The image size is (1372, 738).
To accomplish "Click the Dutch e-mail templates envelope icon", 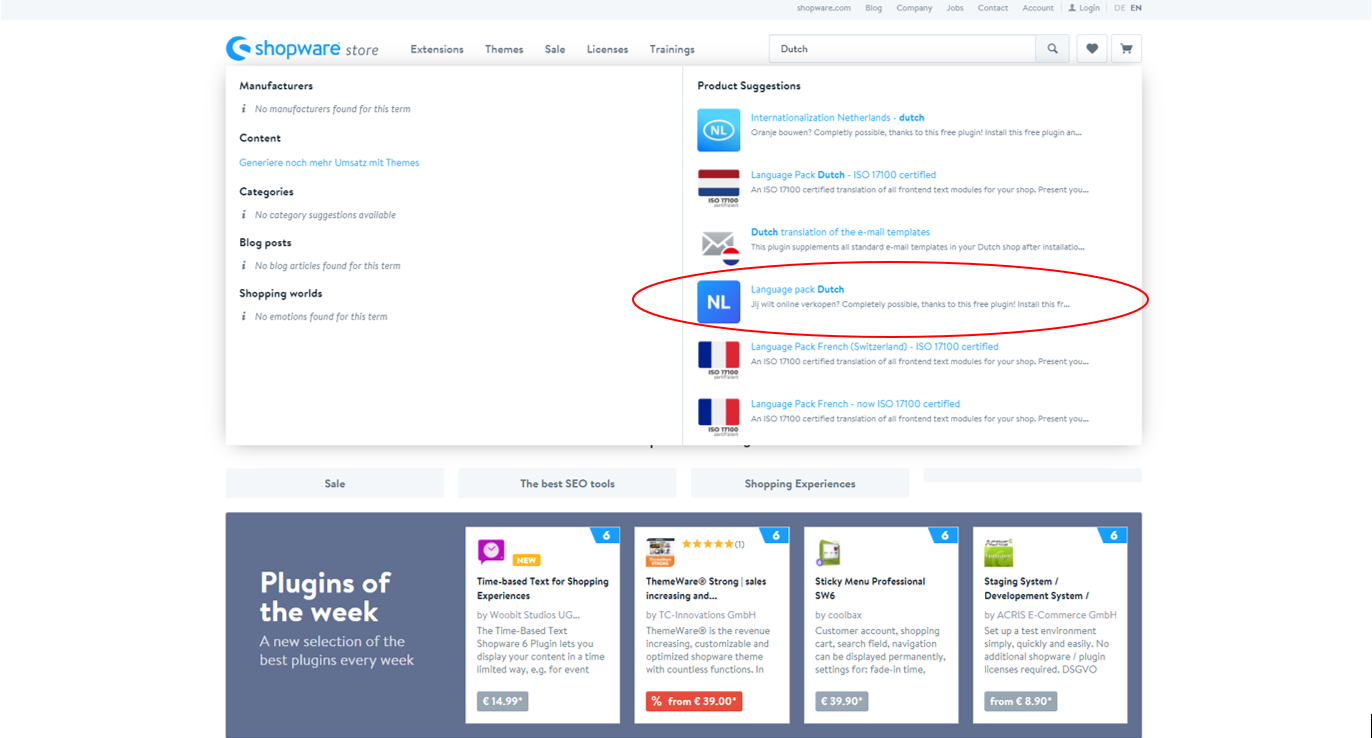I will 718,245.
